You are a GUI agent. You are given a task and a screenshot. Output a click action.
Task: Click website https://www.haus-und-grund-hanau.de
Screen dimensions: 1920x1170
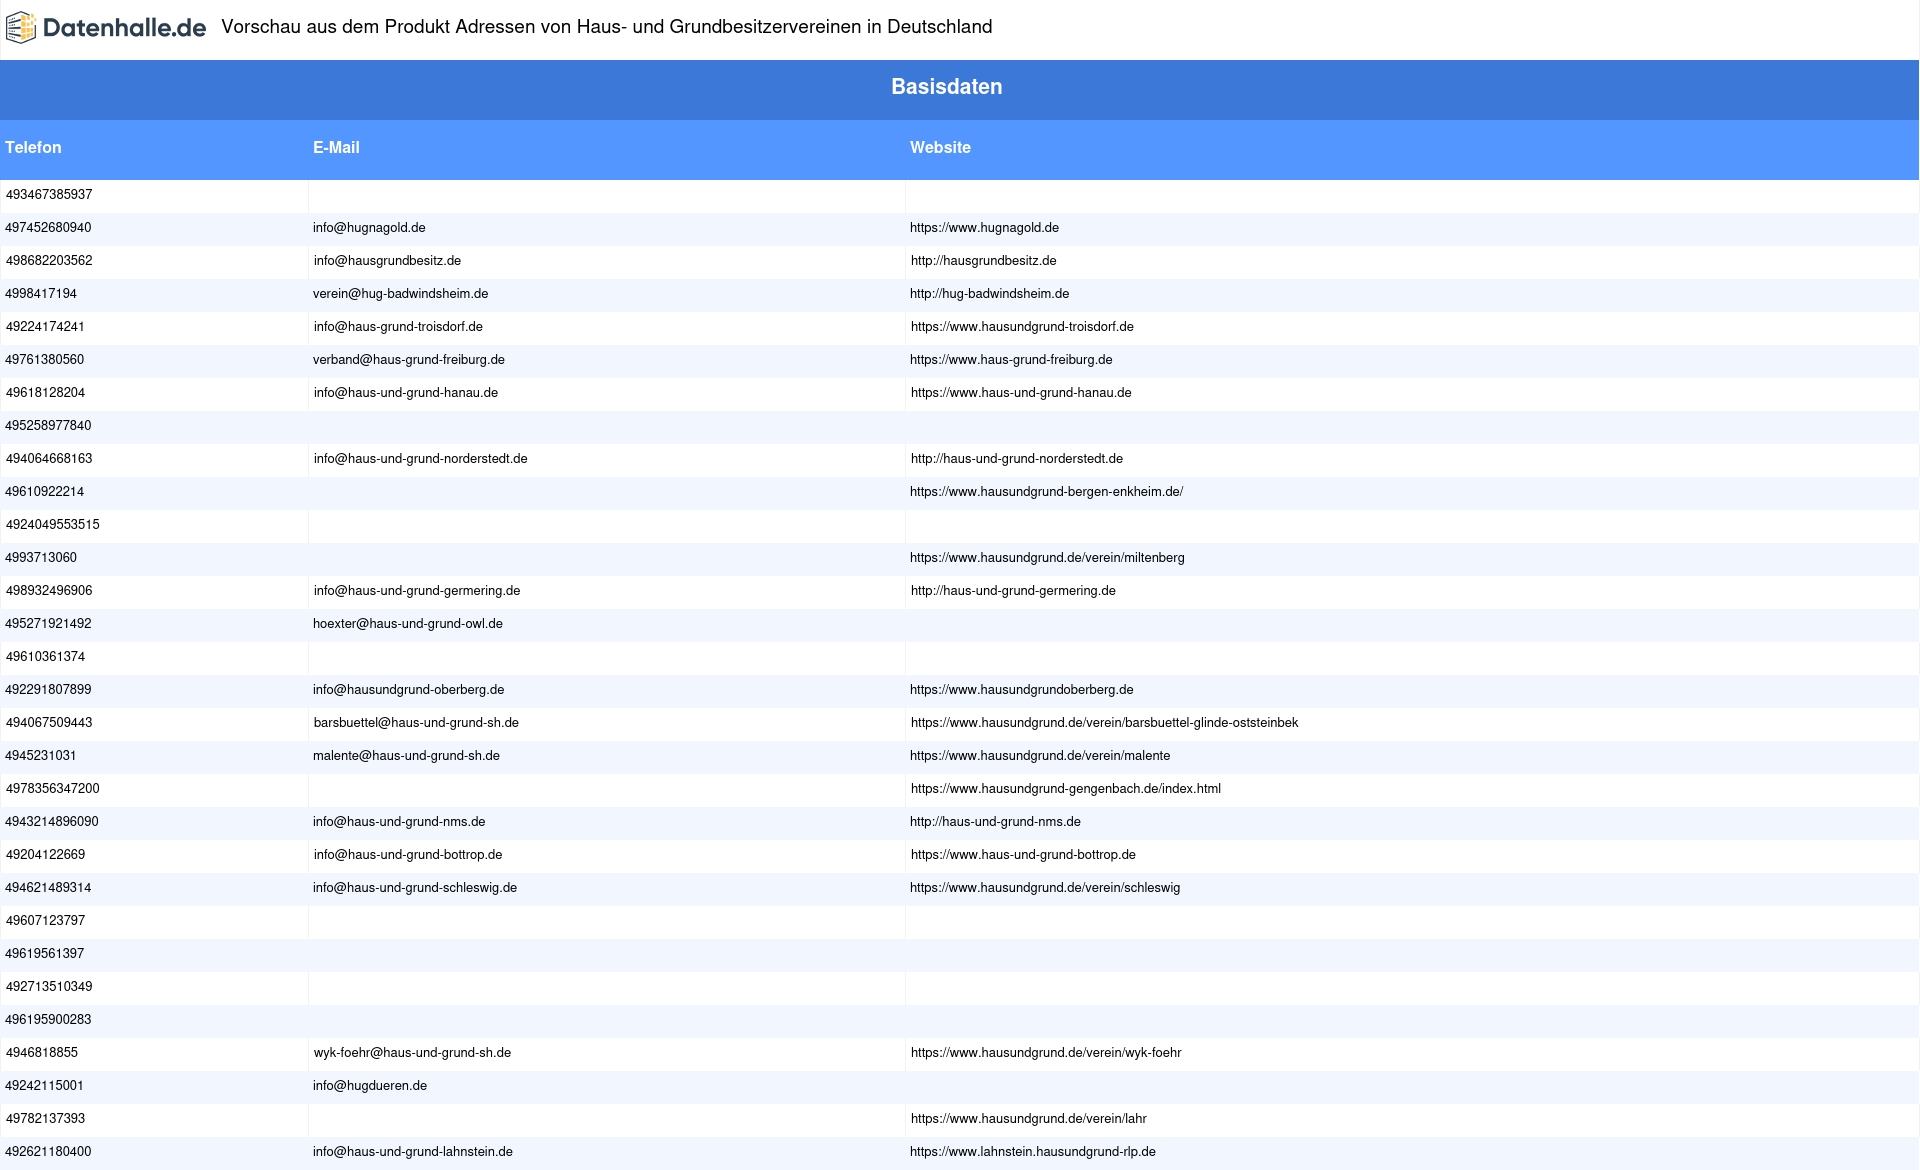pyautogui.click(x=1021, y=393)
